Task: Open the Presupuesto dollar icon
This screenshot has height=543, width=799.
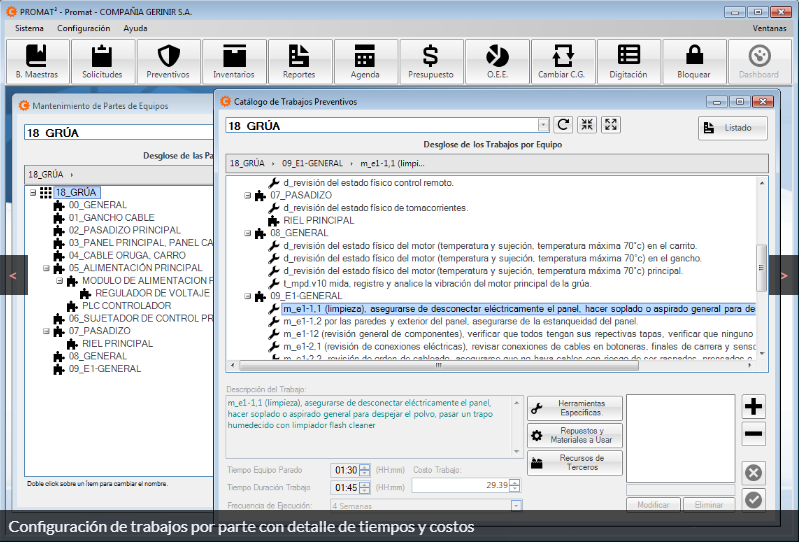Action: coord(431,62)
